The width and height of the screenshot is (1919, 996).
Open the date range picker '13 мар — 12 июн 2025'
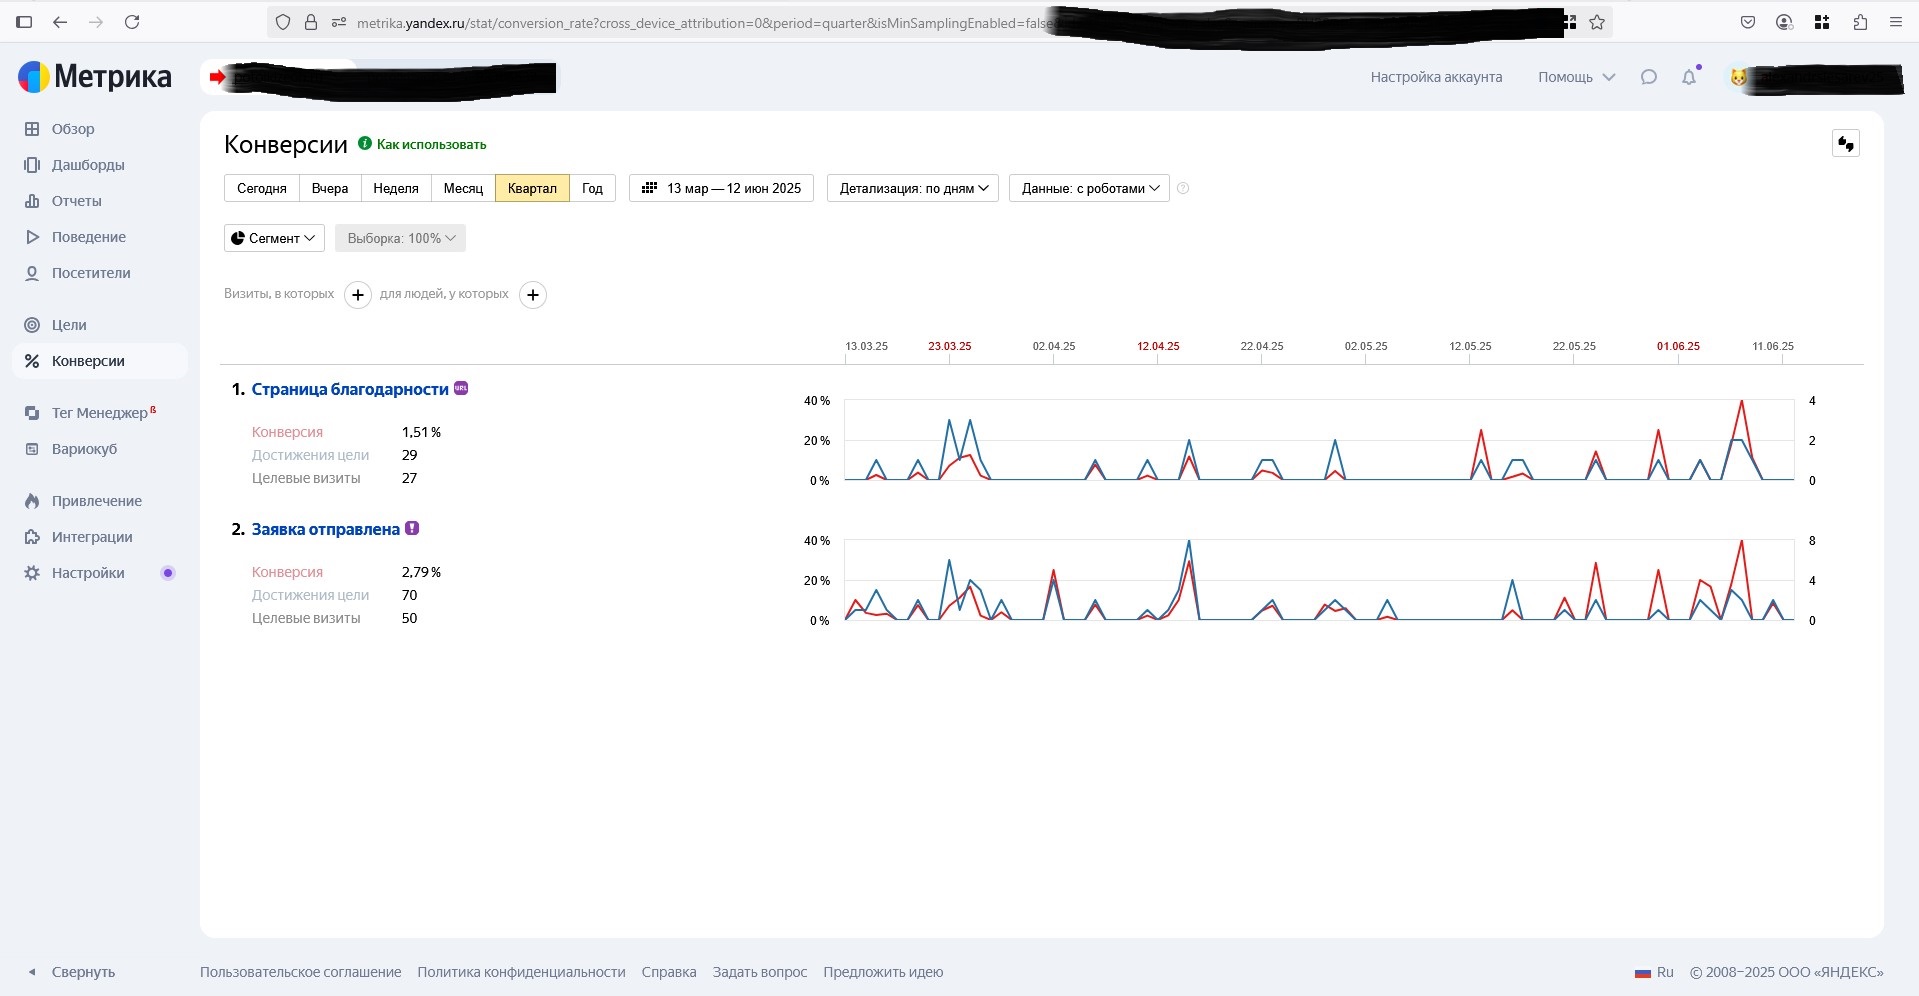pyautogui.click(x=721, y=188)
